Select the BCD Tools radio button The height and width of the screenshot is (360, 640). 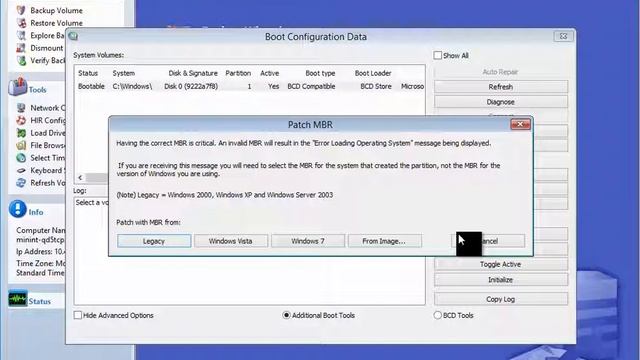(x=438, y=315)
